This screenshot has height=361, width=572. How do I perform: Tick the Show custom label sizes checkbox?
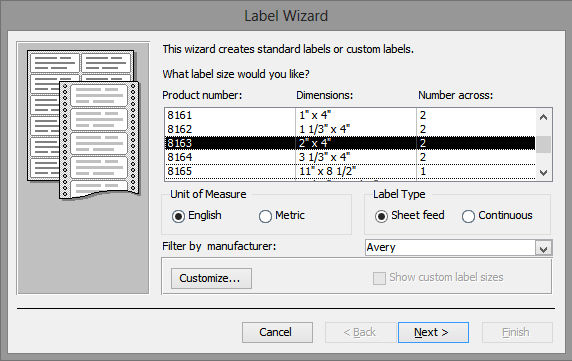coord(379,278)
